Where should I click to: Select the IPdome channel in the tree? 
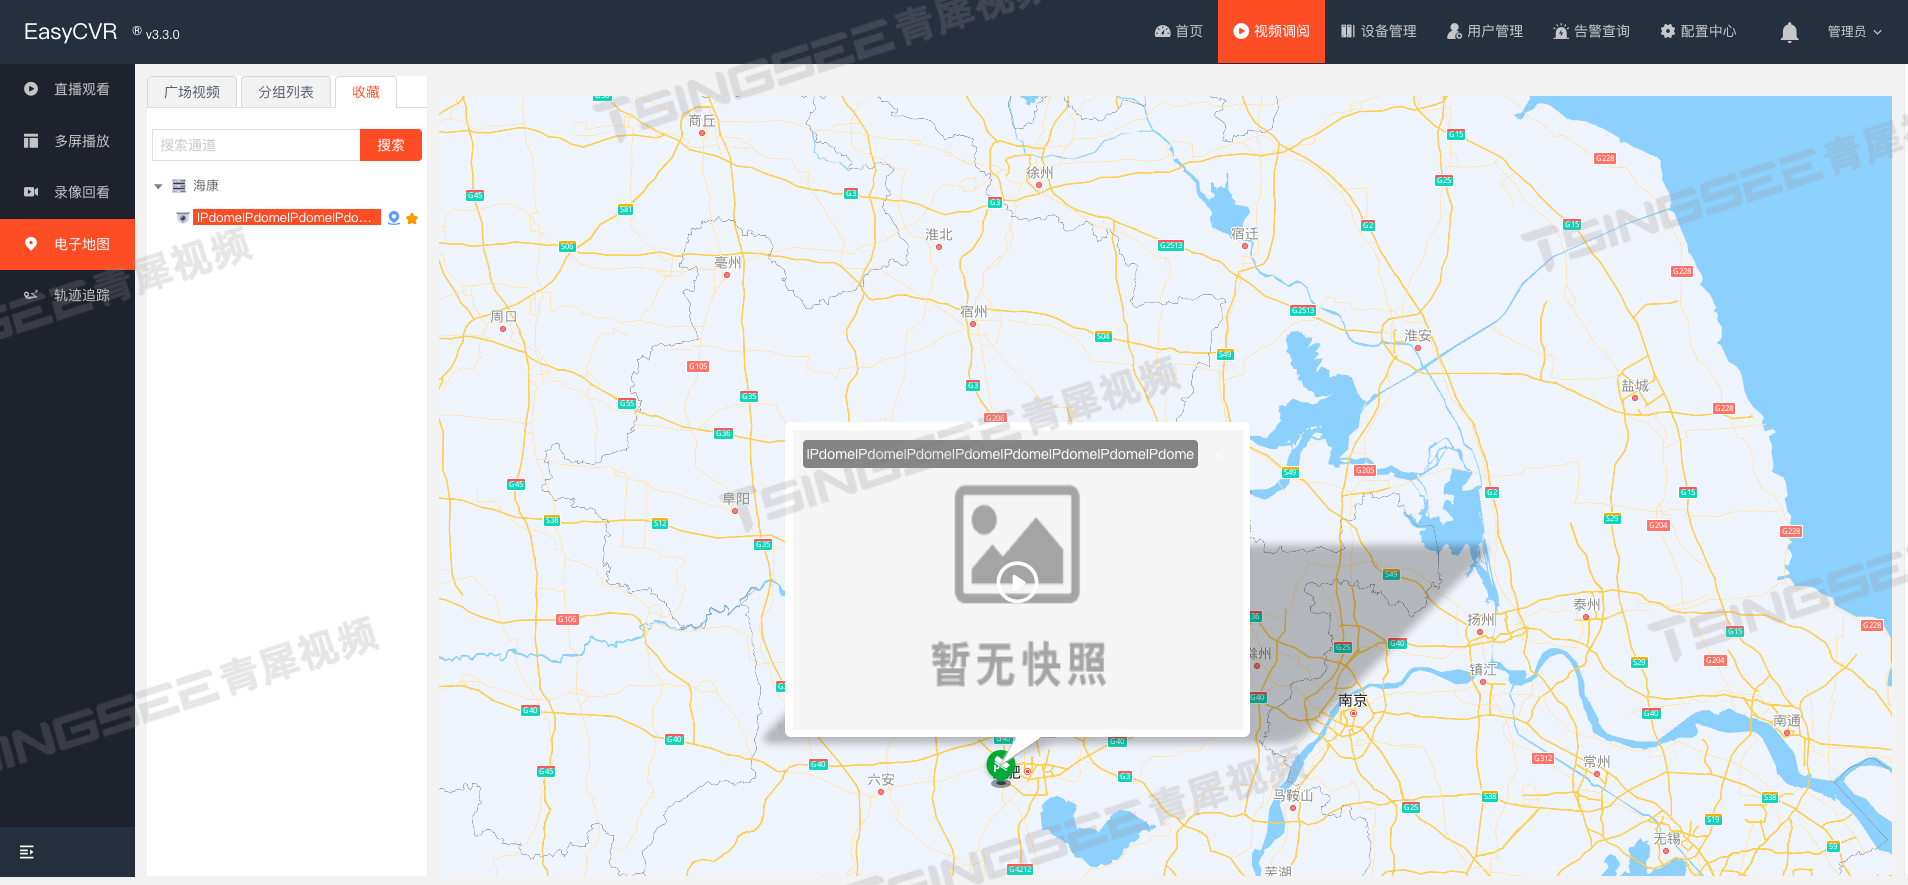coord(286,217)
